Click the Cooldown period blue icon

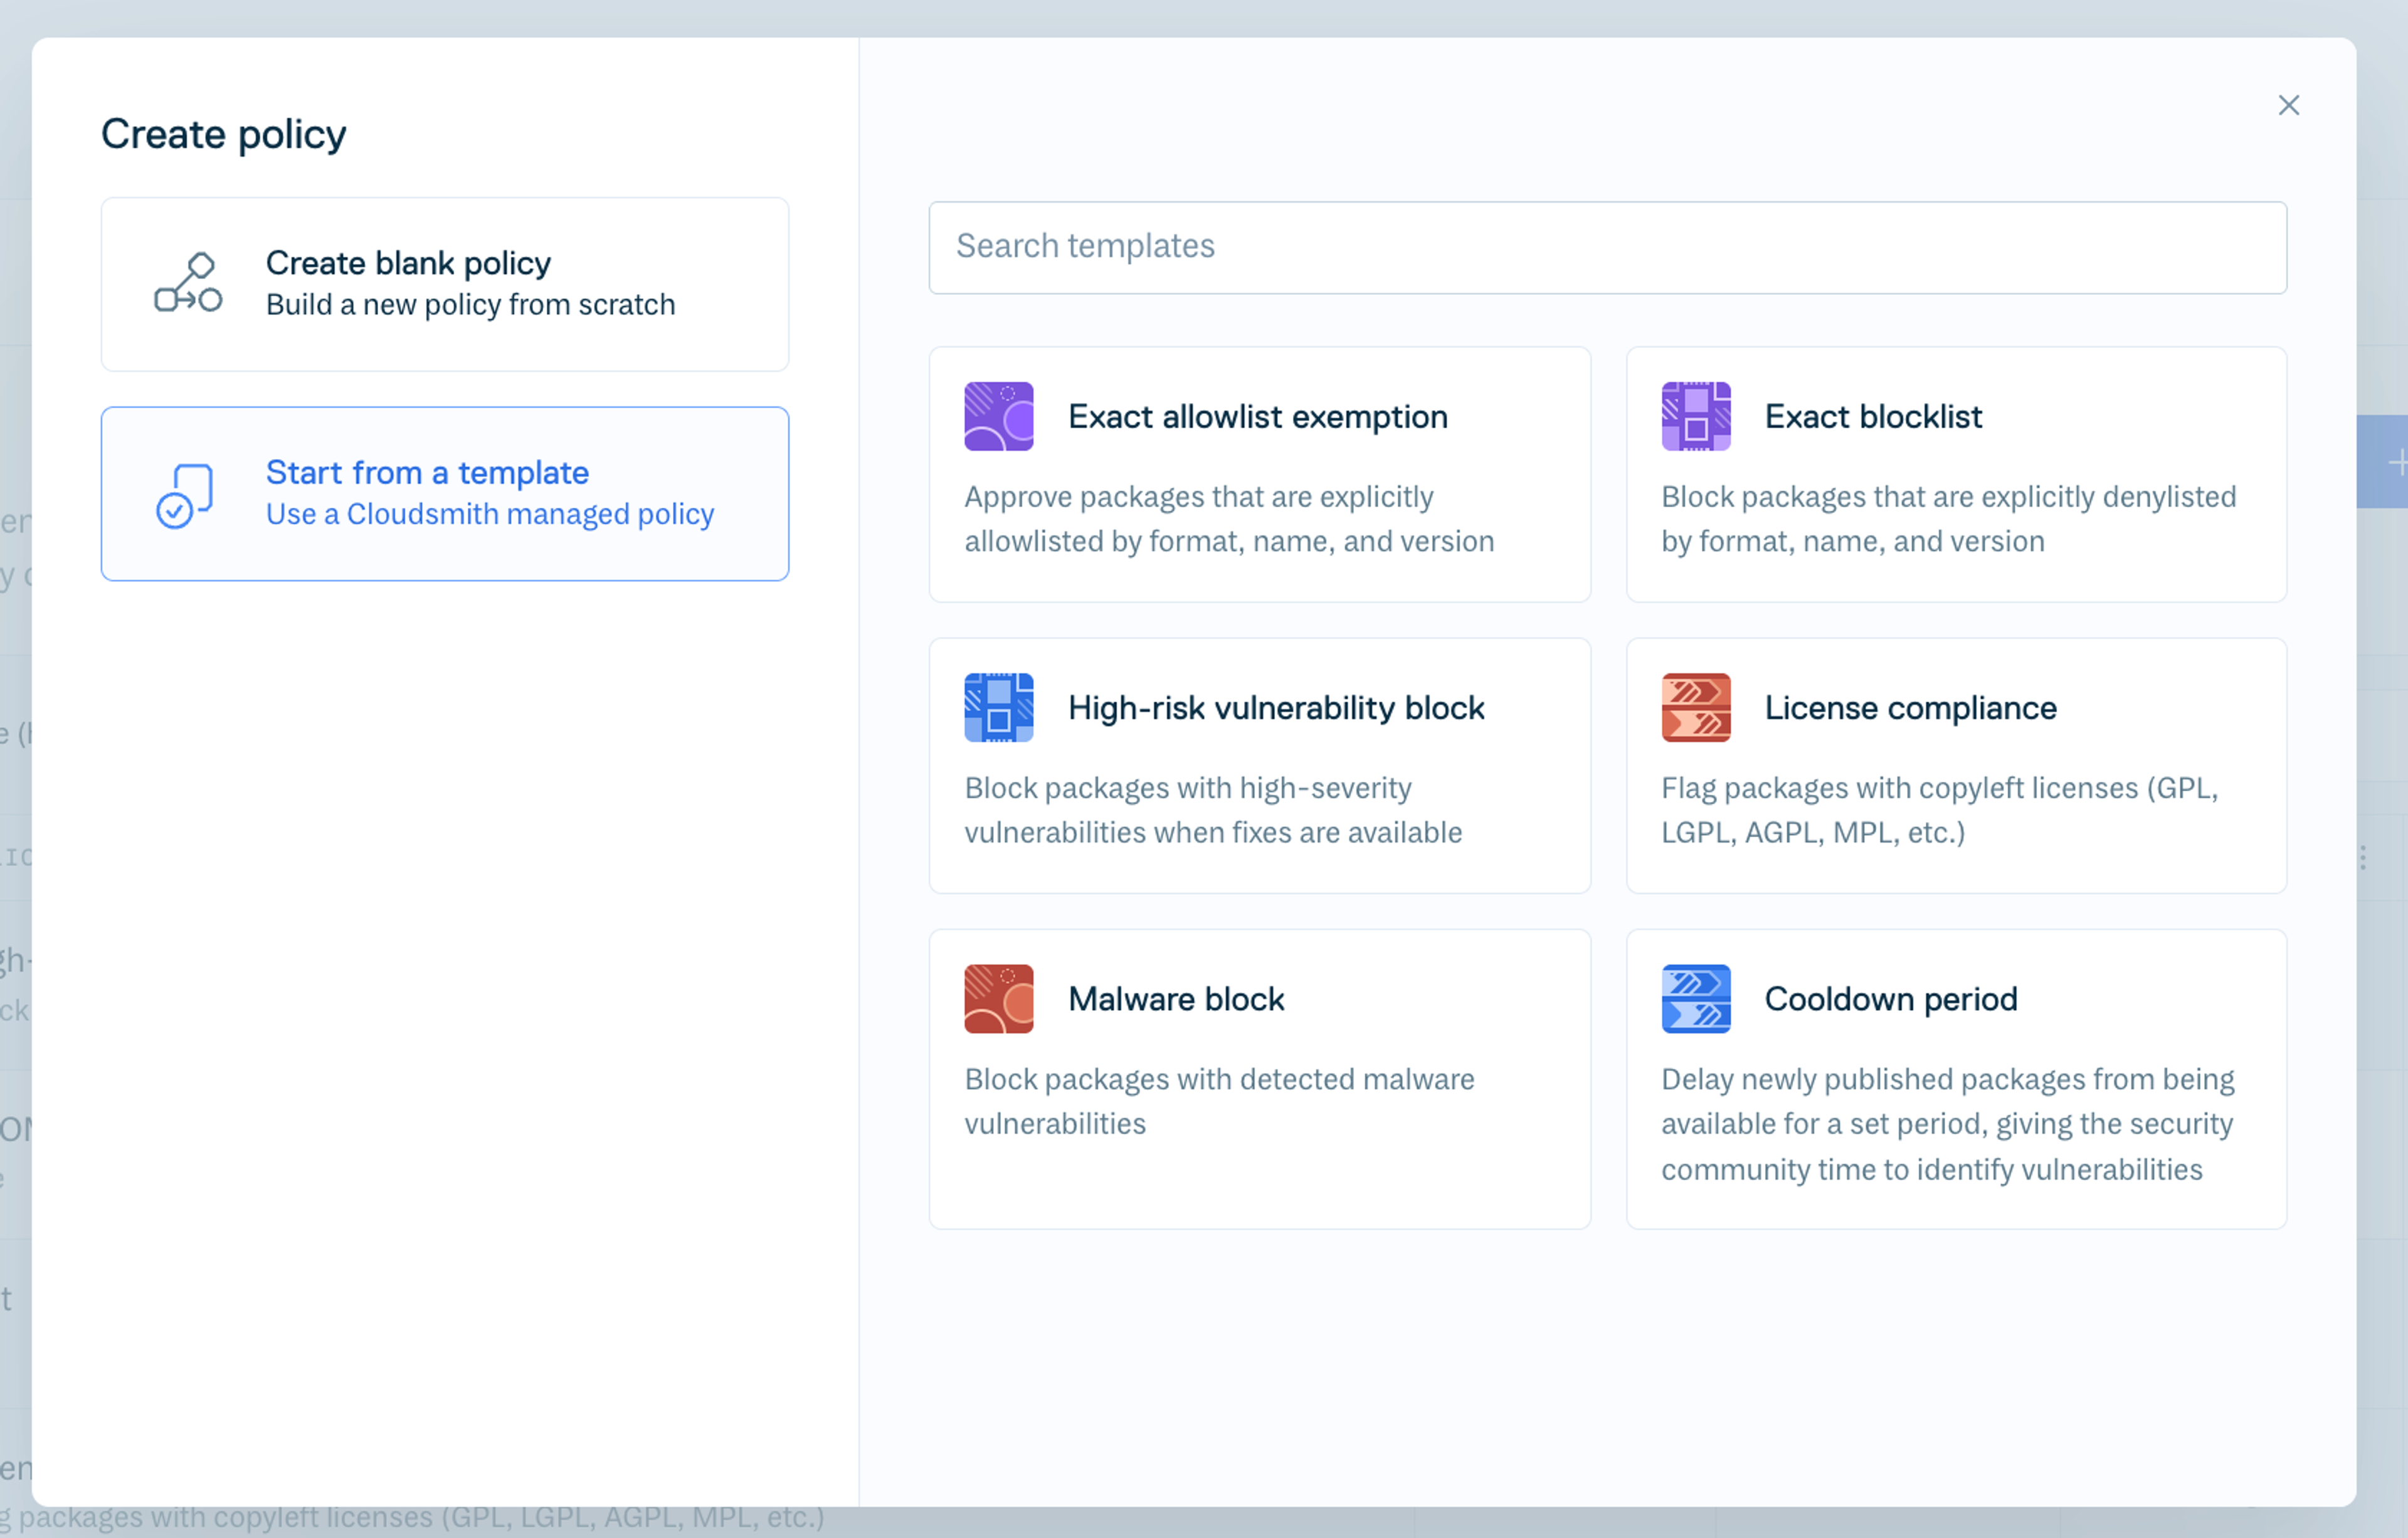[x=1695, y=998]
